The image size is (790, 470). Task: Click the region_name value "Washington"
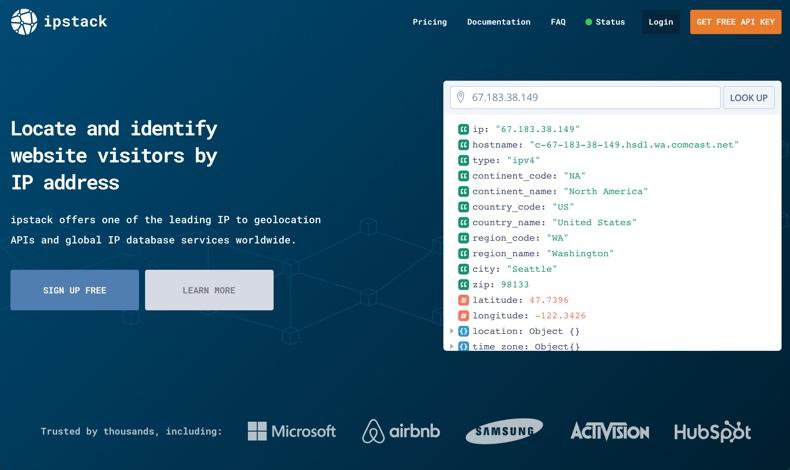580,254
